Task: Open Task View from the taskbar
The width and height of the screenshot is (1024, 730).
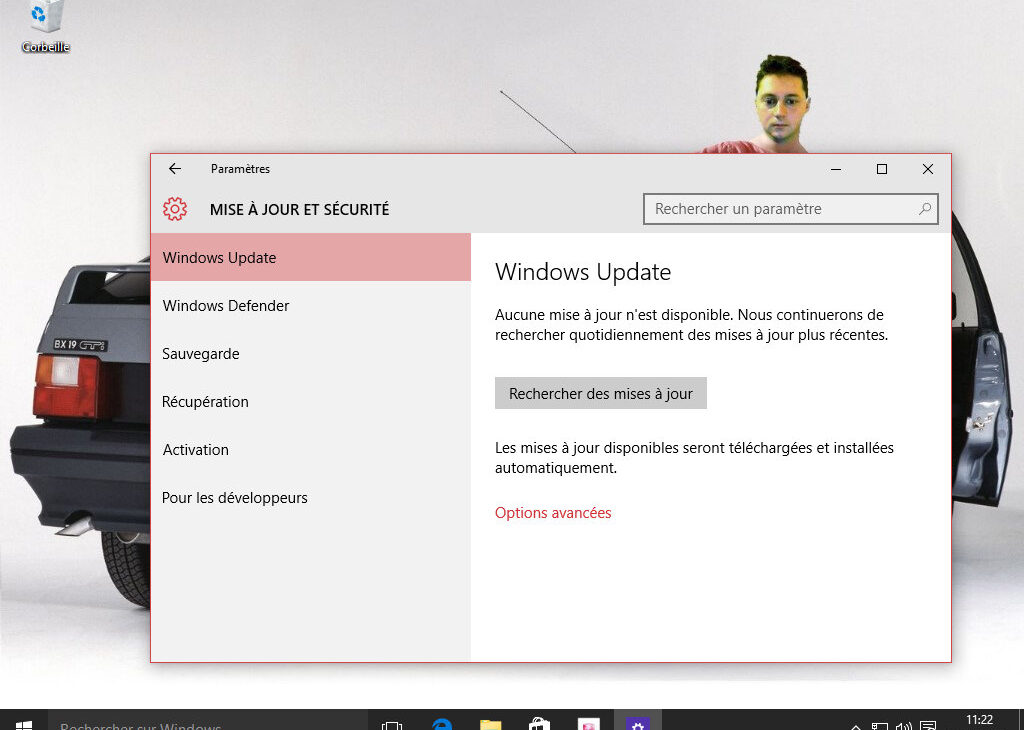Action: point(393,723)
